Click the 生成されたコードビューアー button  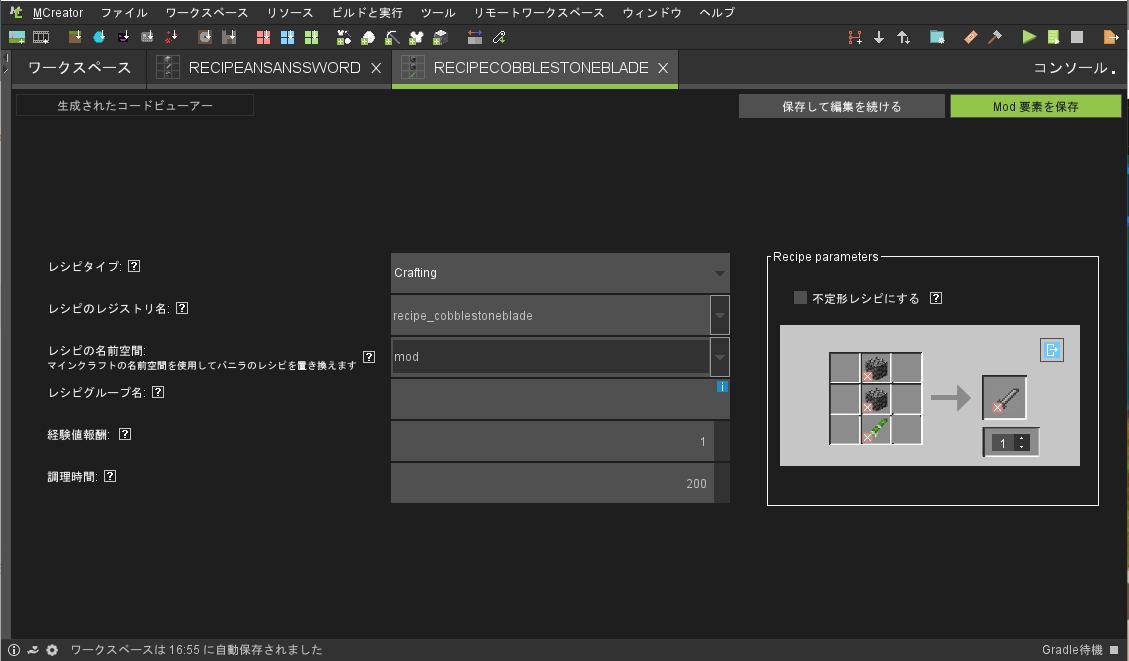134,104
